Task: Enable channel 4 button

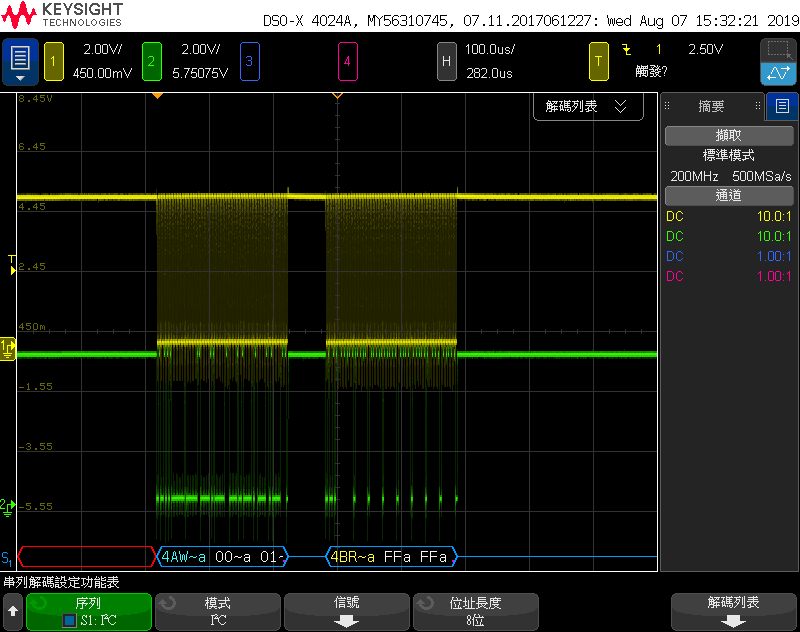Action: (347, 62)
